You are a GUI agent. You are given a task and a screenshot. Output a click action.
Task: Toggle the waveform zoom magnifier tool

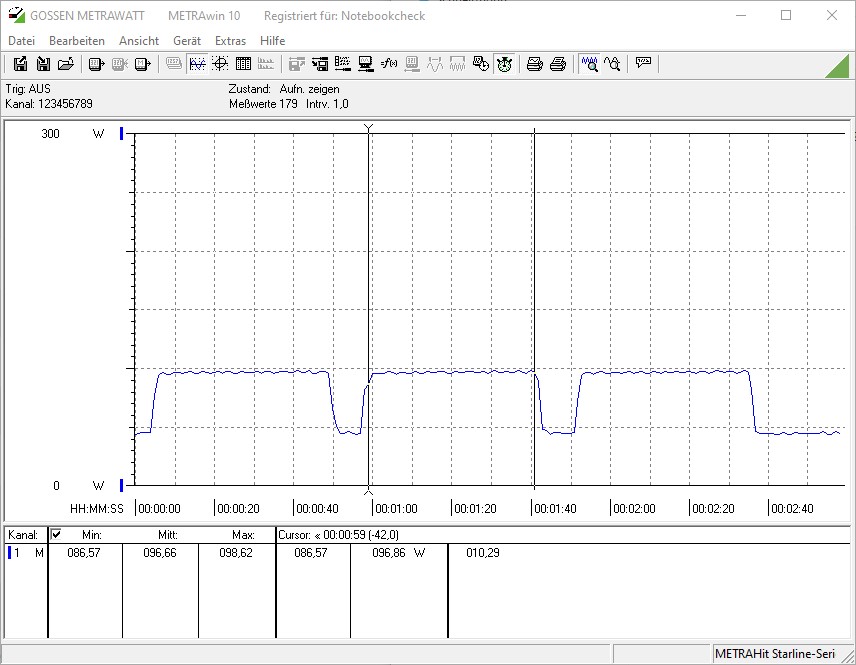pos(589,64)
